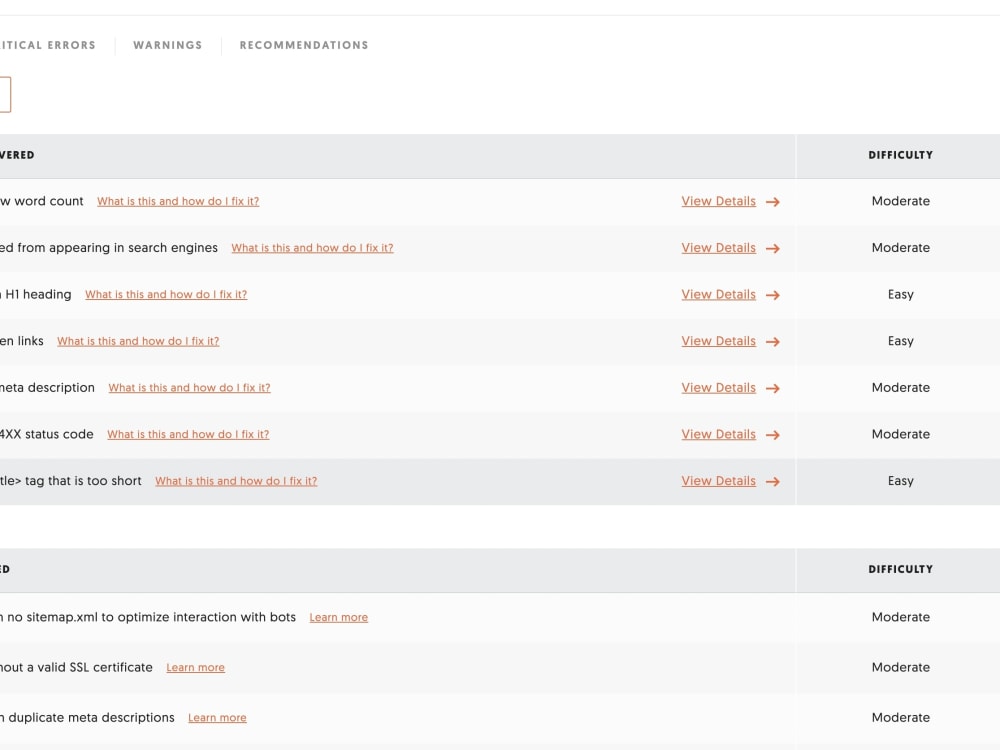Click Moderate difficulty in search engines row
The image size is (1000, 750).
[x=901, y=247]
